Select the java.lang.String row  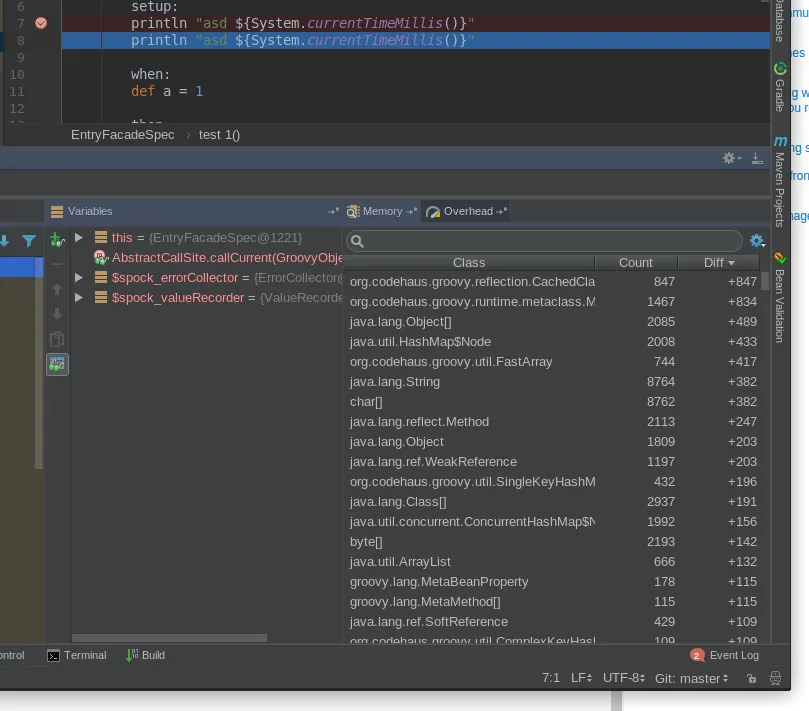tap(553, 382)
